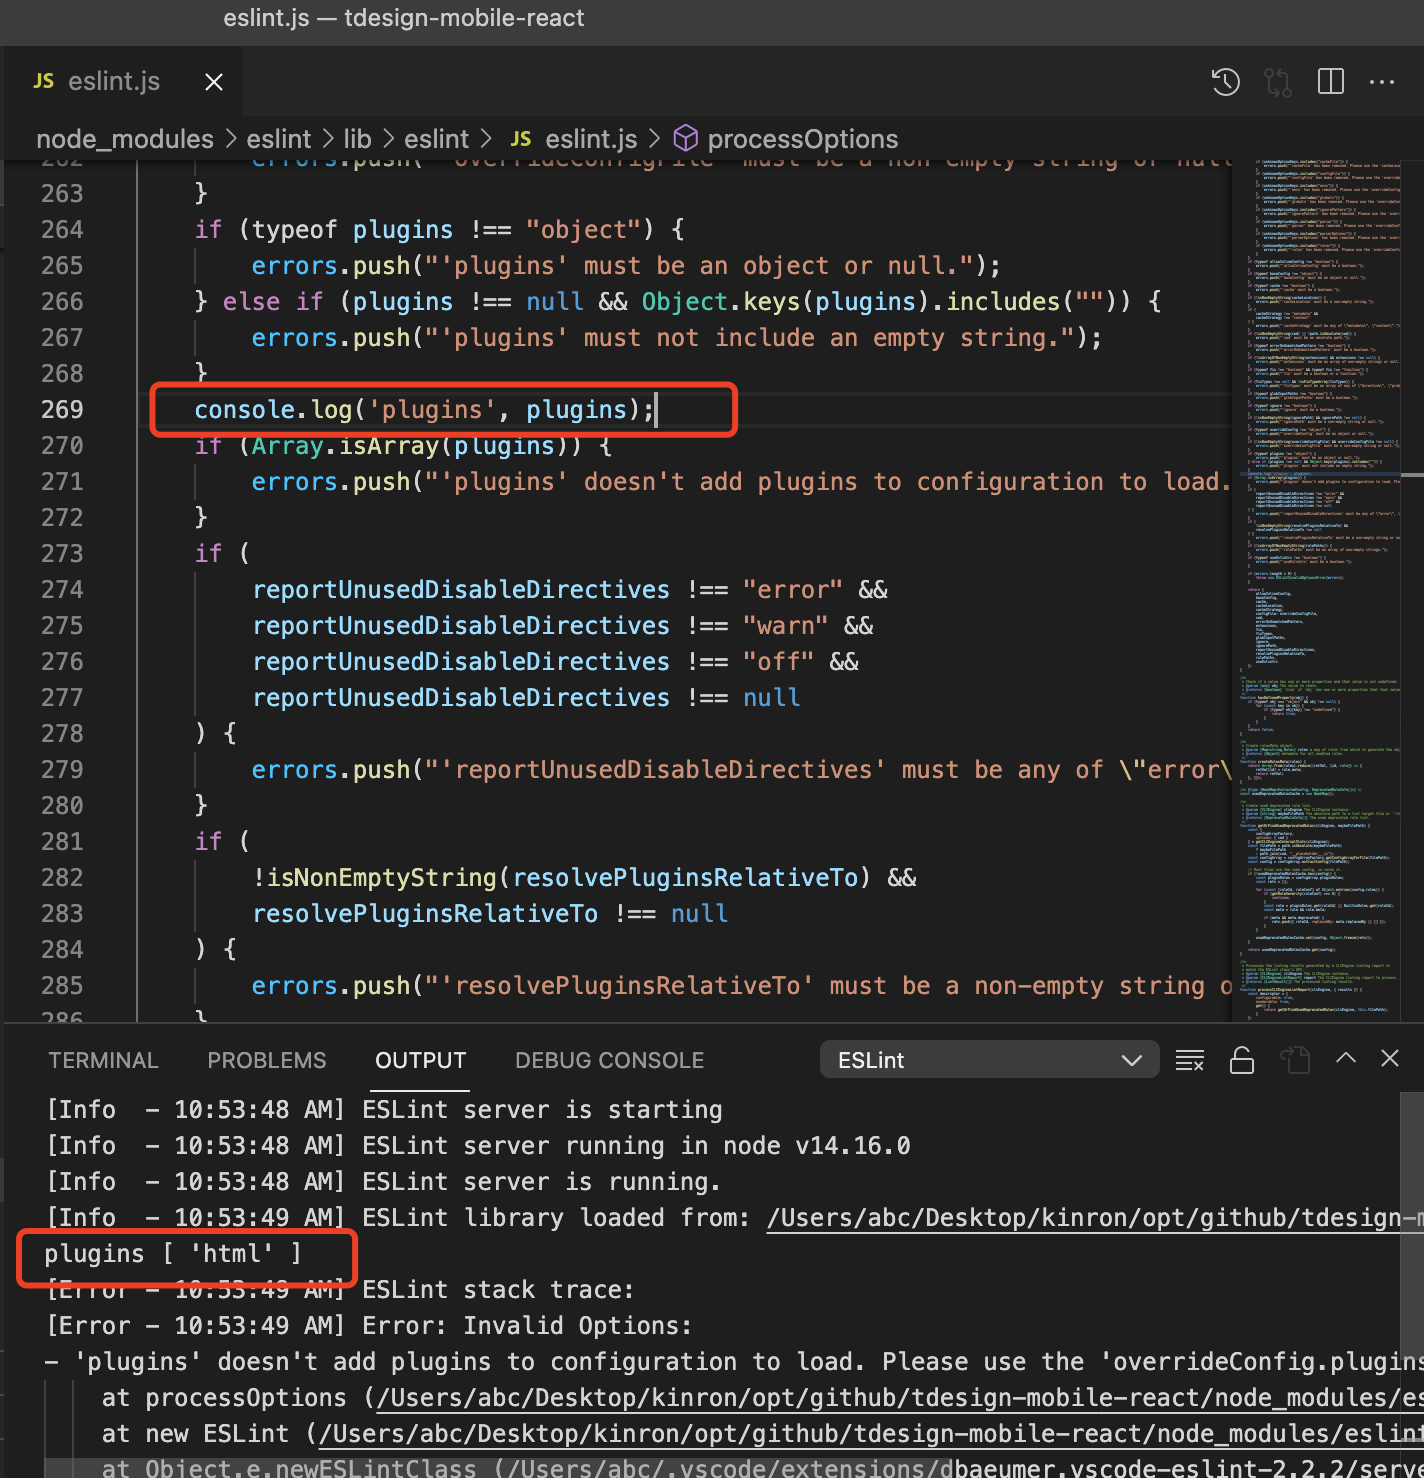Open the More Actions ellipsis menu
1424x1478 pixels.
[x=1383, y=82]
